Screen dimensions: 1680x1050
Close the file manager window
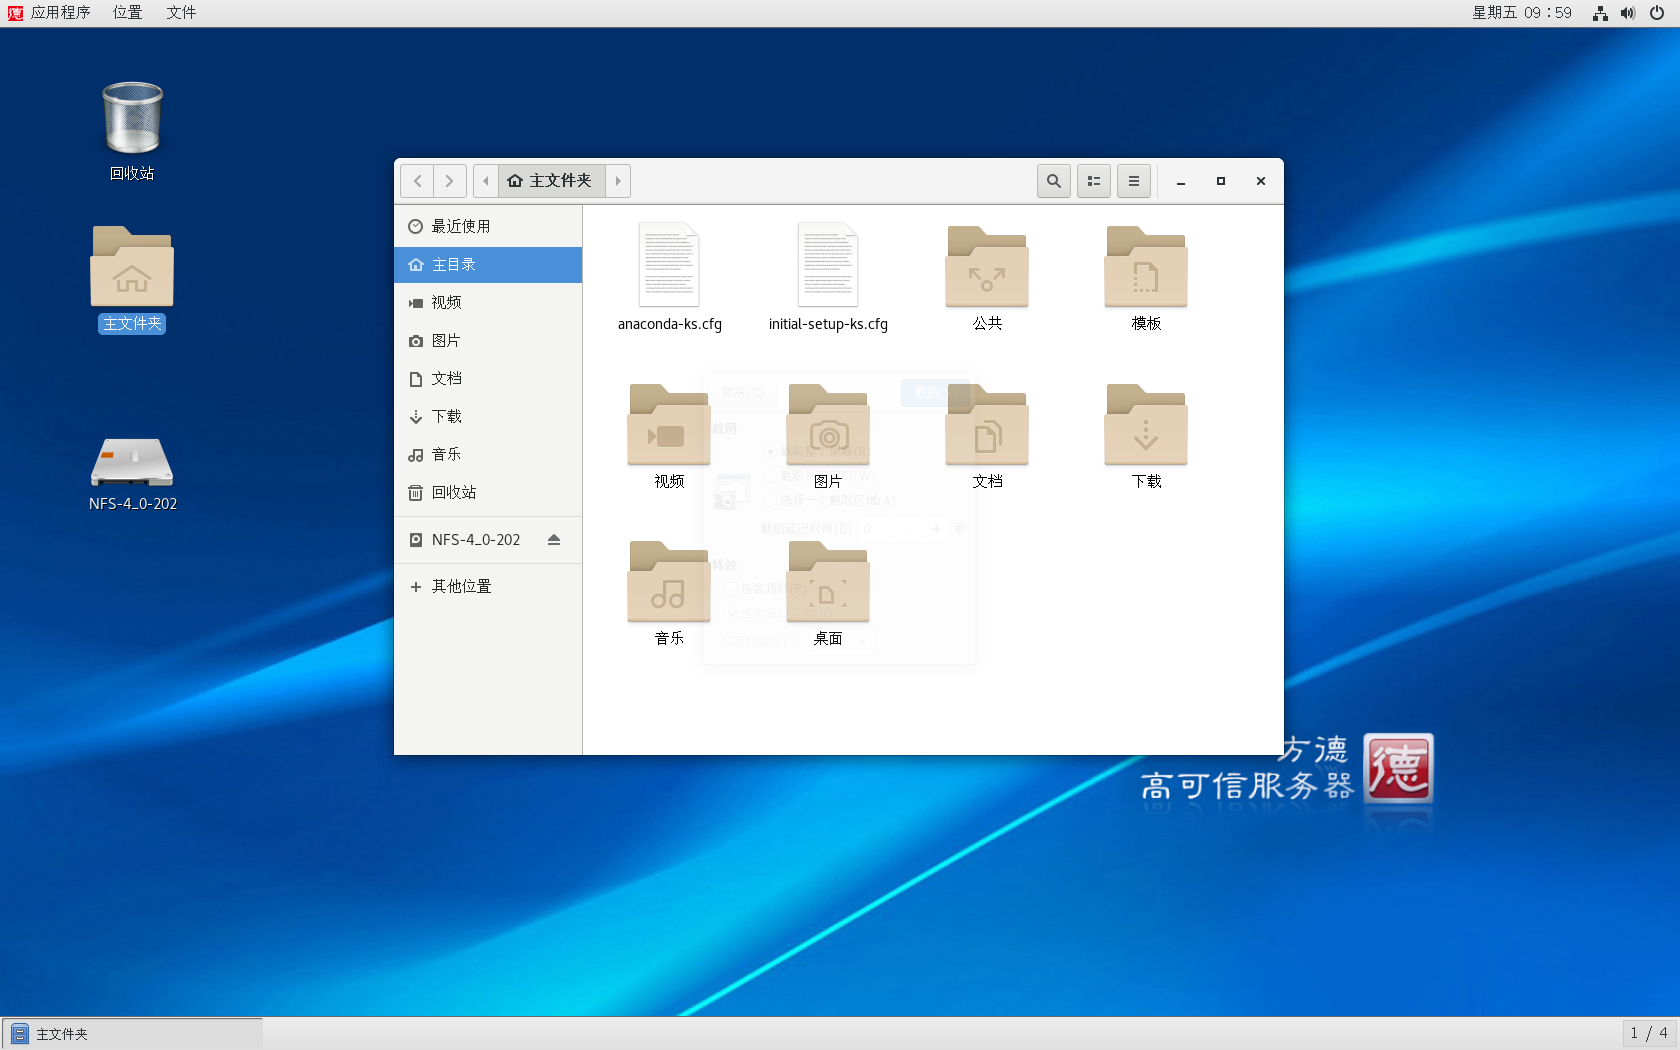coord(1261,181)
